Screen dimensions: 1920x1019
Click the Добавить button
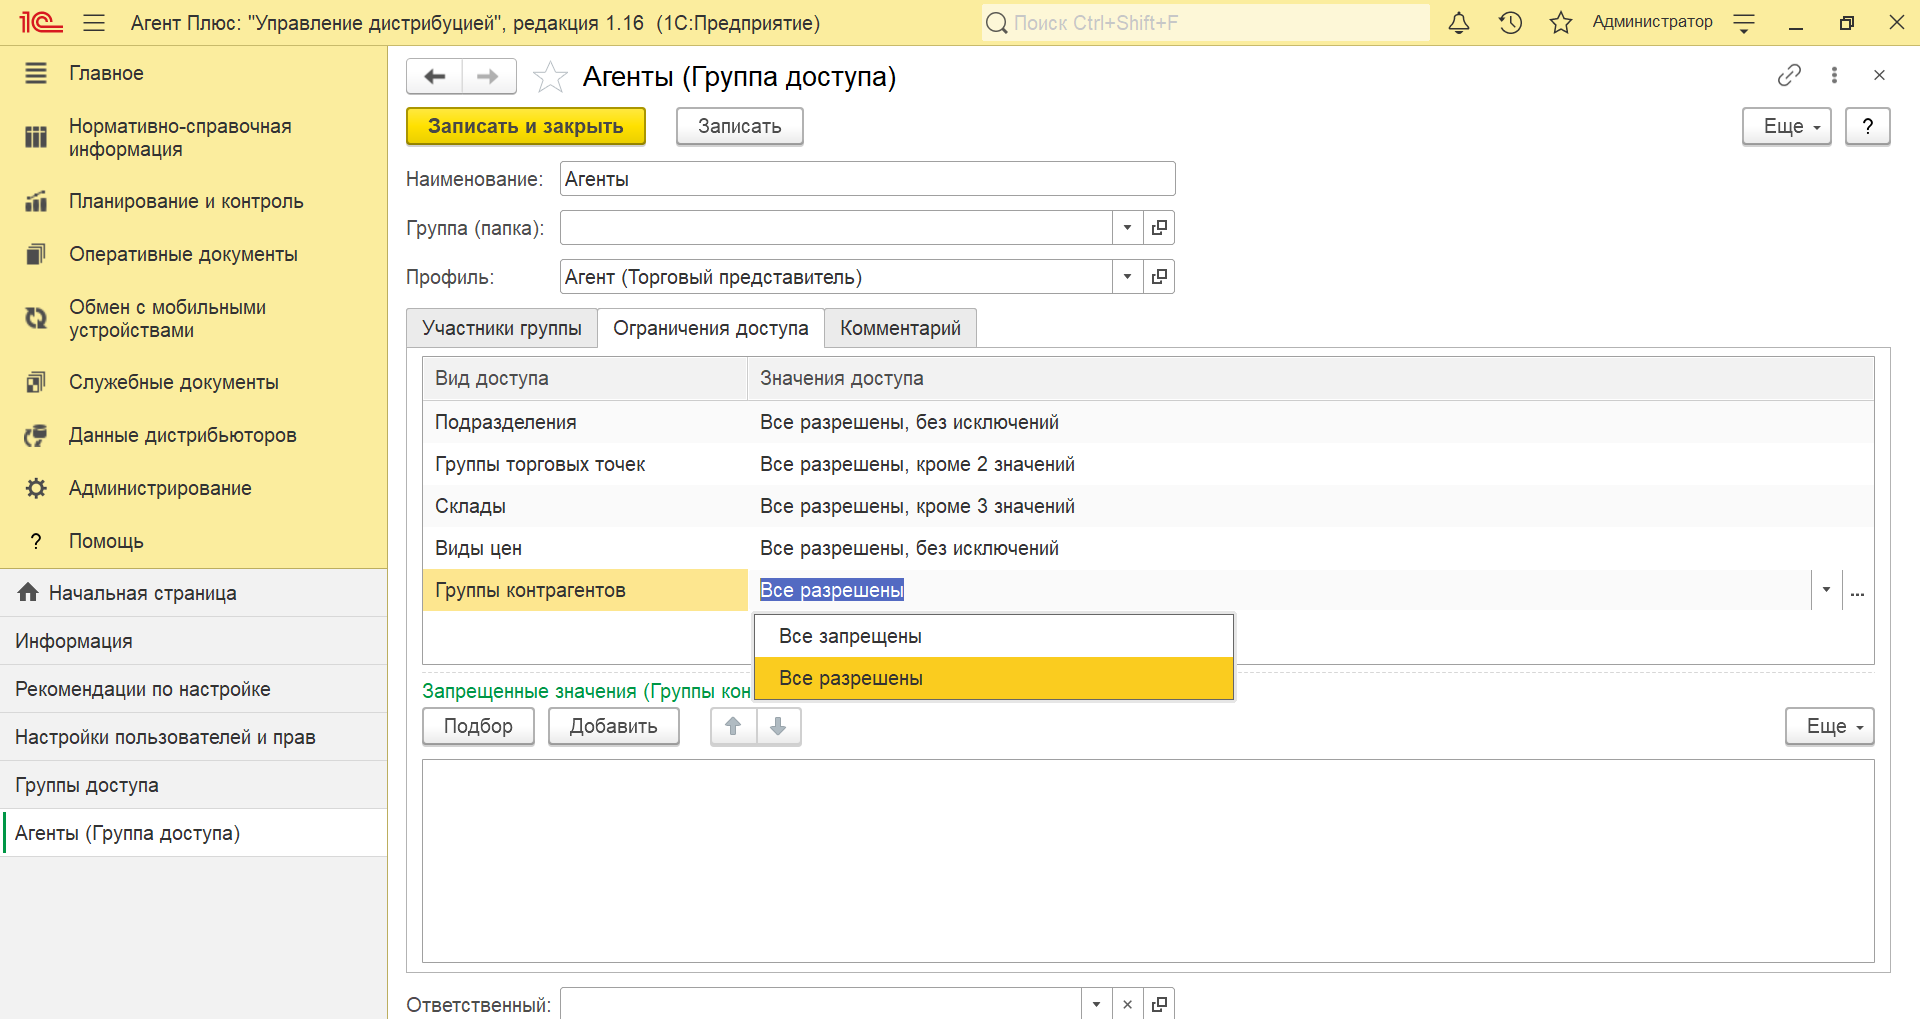point(614,727)
